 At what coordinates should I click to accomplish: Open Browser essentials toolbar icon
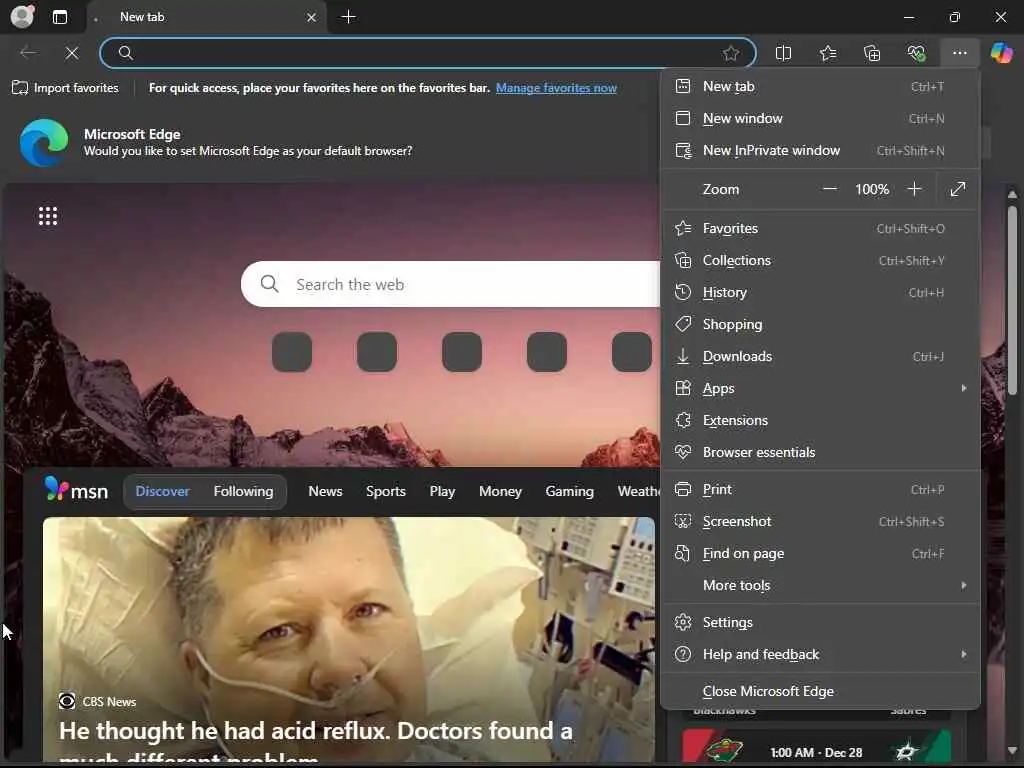[x=916, y=53]
